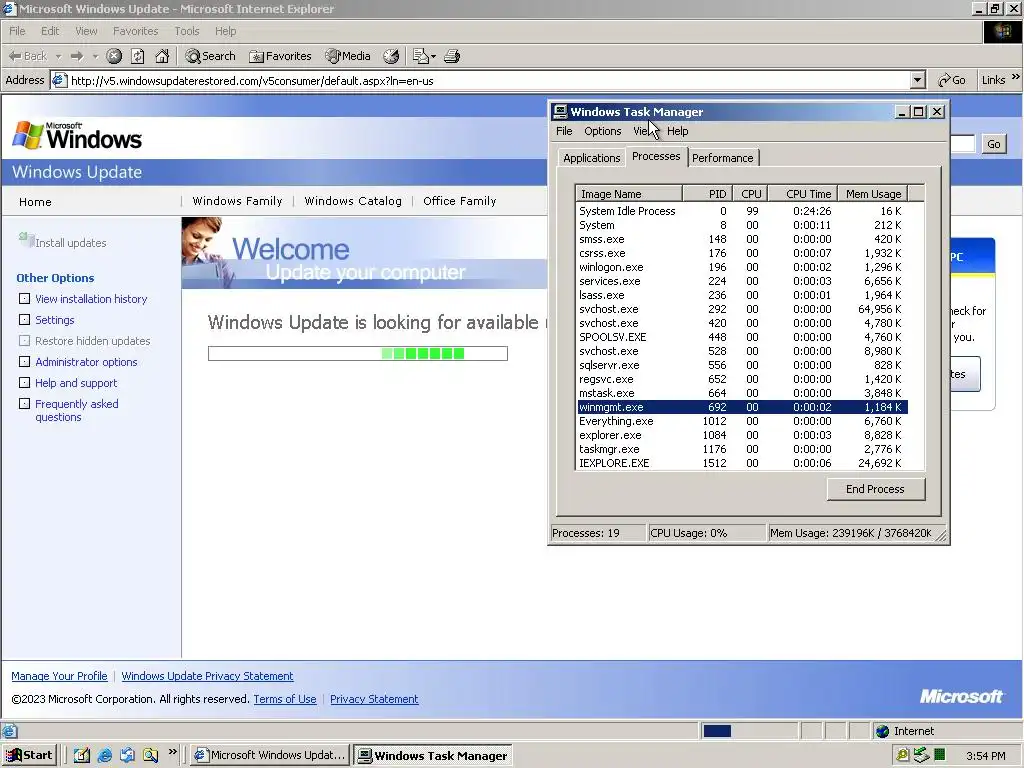Image resolution: width=1024 pixels, height=768 pixels.
Task: Open the Favorites menu in Internet Explorer
Action: point(135,31)
